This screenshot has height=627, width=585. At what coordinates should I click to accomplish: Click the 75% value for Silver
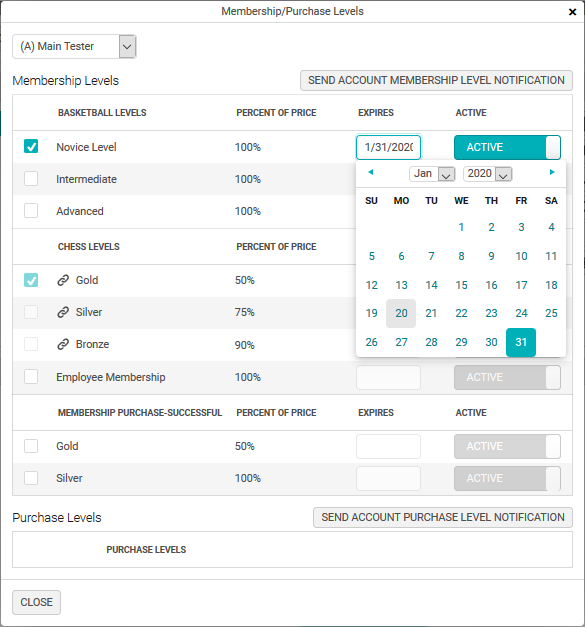click(x=245, y=312)
